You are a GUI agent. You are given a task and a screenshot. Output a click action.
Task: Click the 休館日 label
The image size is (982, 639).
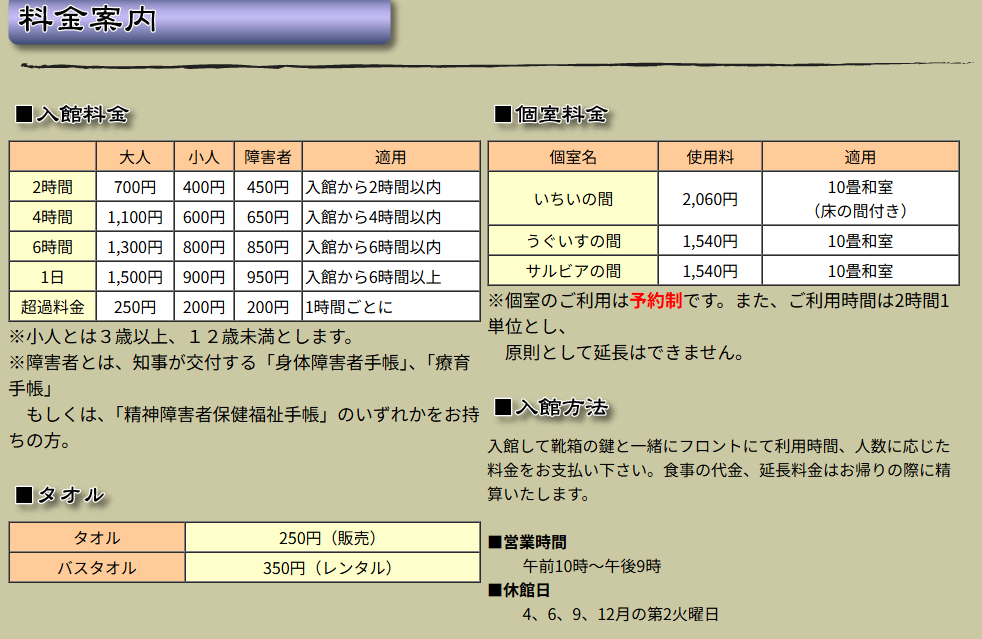pos(526,590)
